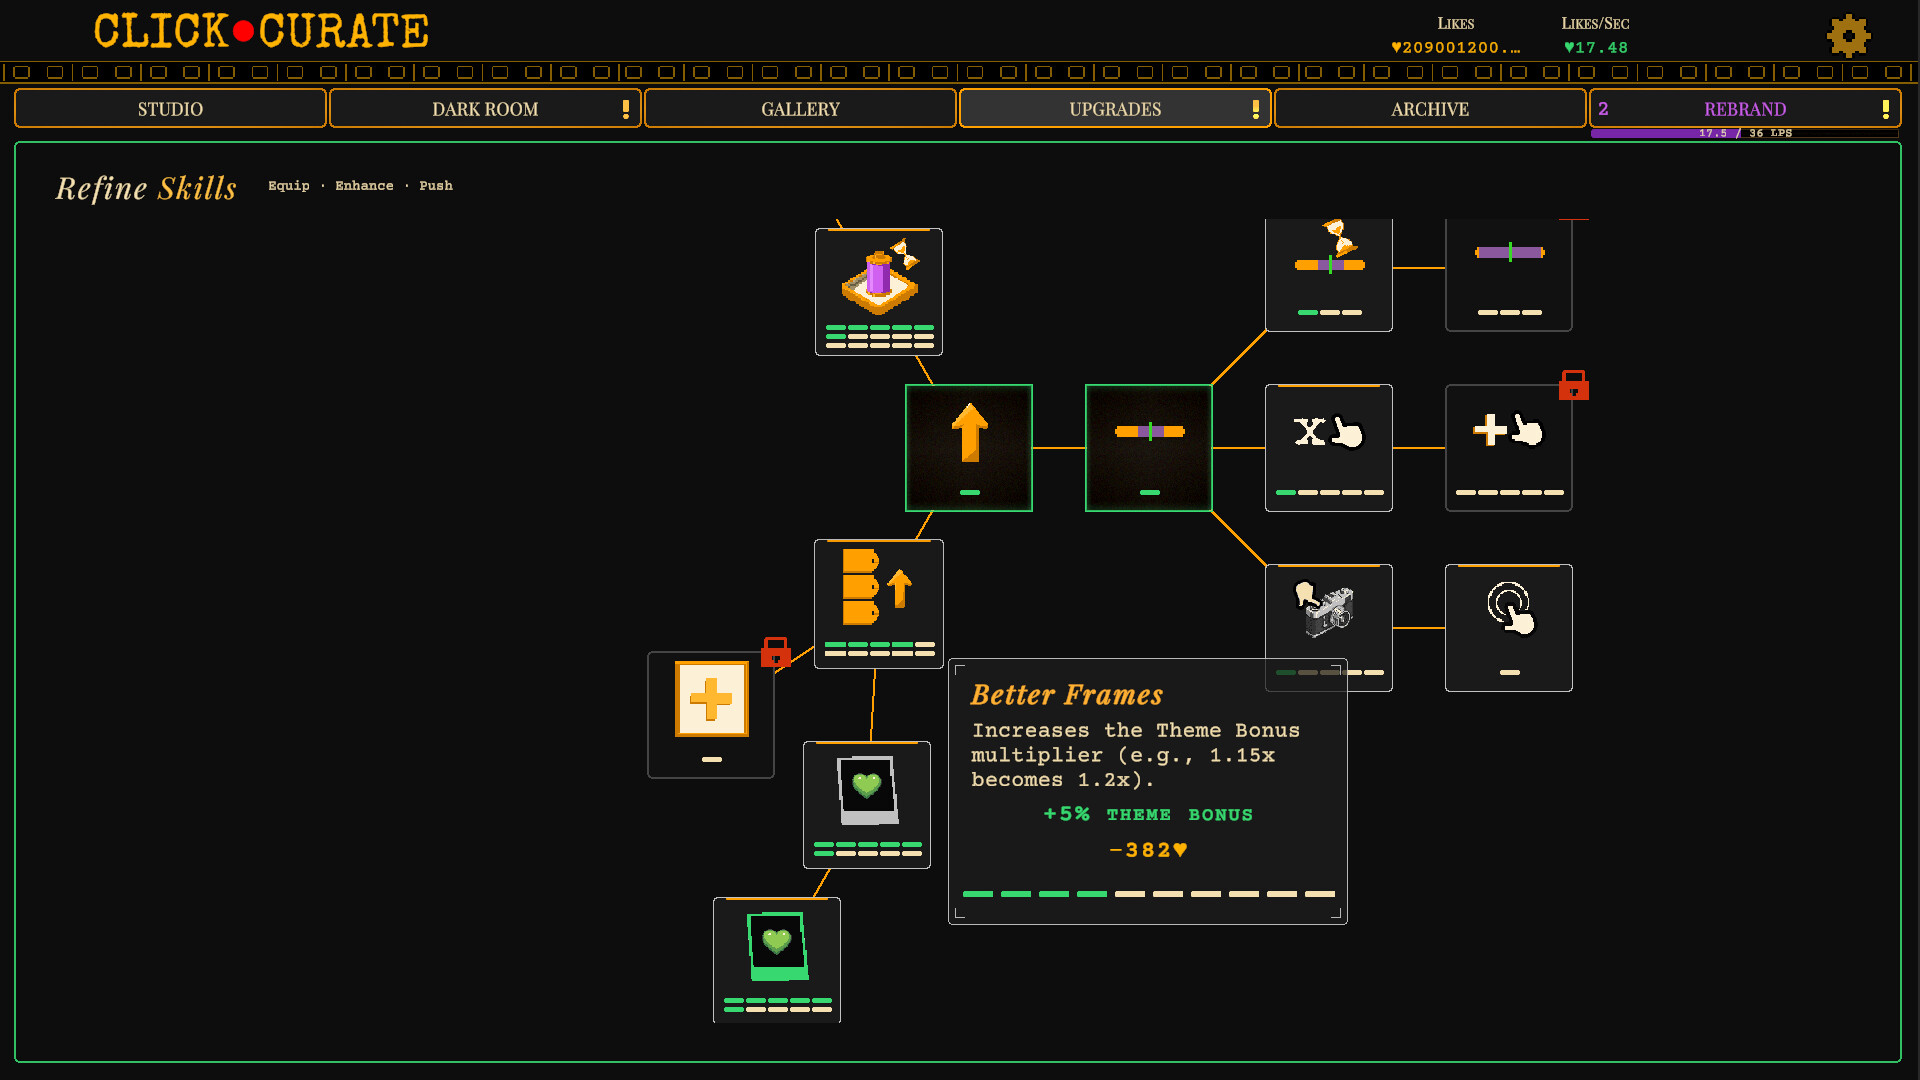Go to the Gallery tab
The image size is (1920, 1080).
pyautogui.click(x=800, y=109)
